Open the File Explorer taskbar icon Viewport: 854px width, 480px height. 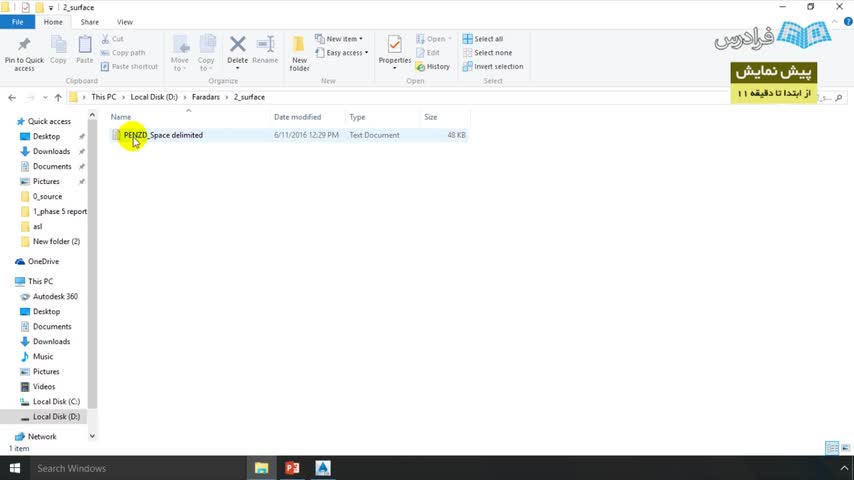point(261,468)
